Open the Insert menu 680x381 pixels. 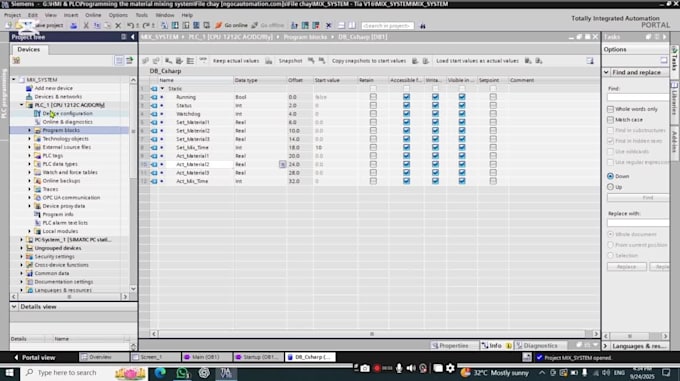pyautogui.click(x=71, y=15)
